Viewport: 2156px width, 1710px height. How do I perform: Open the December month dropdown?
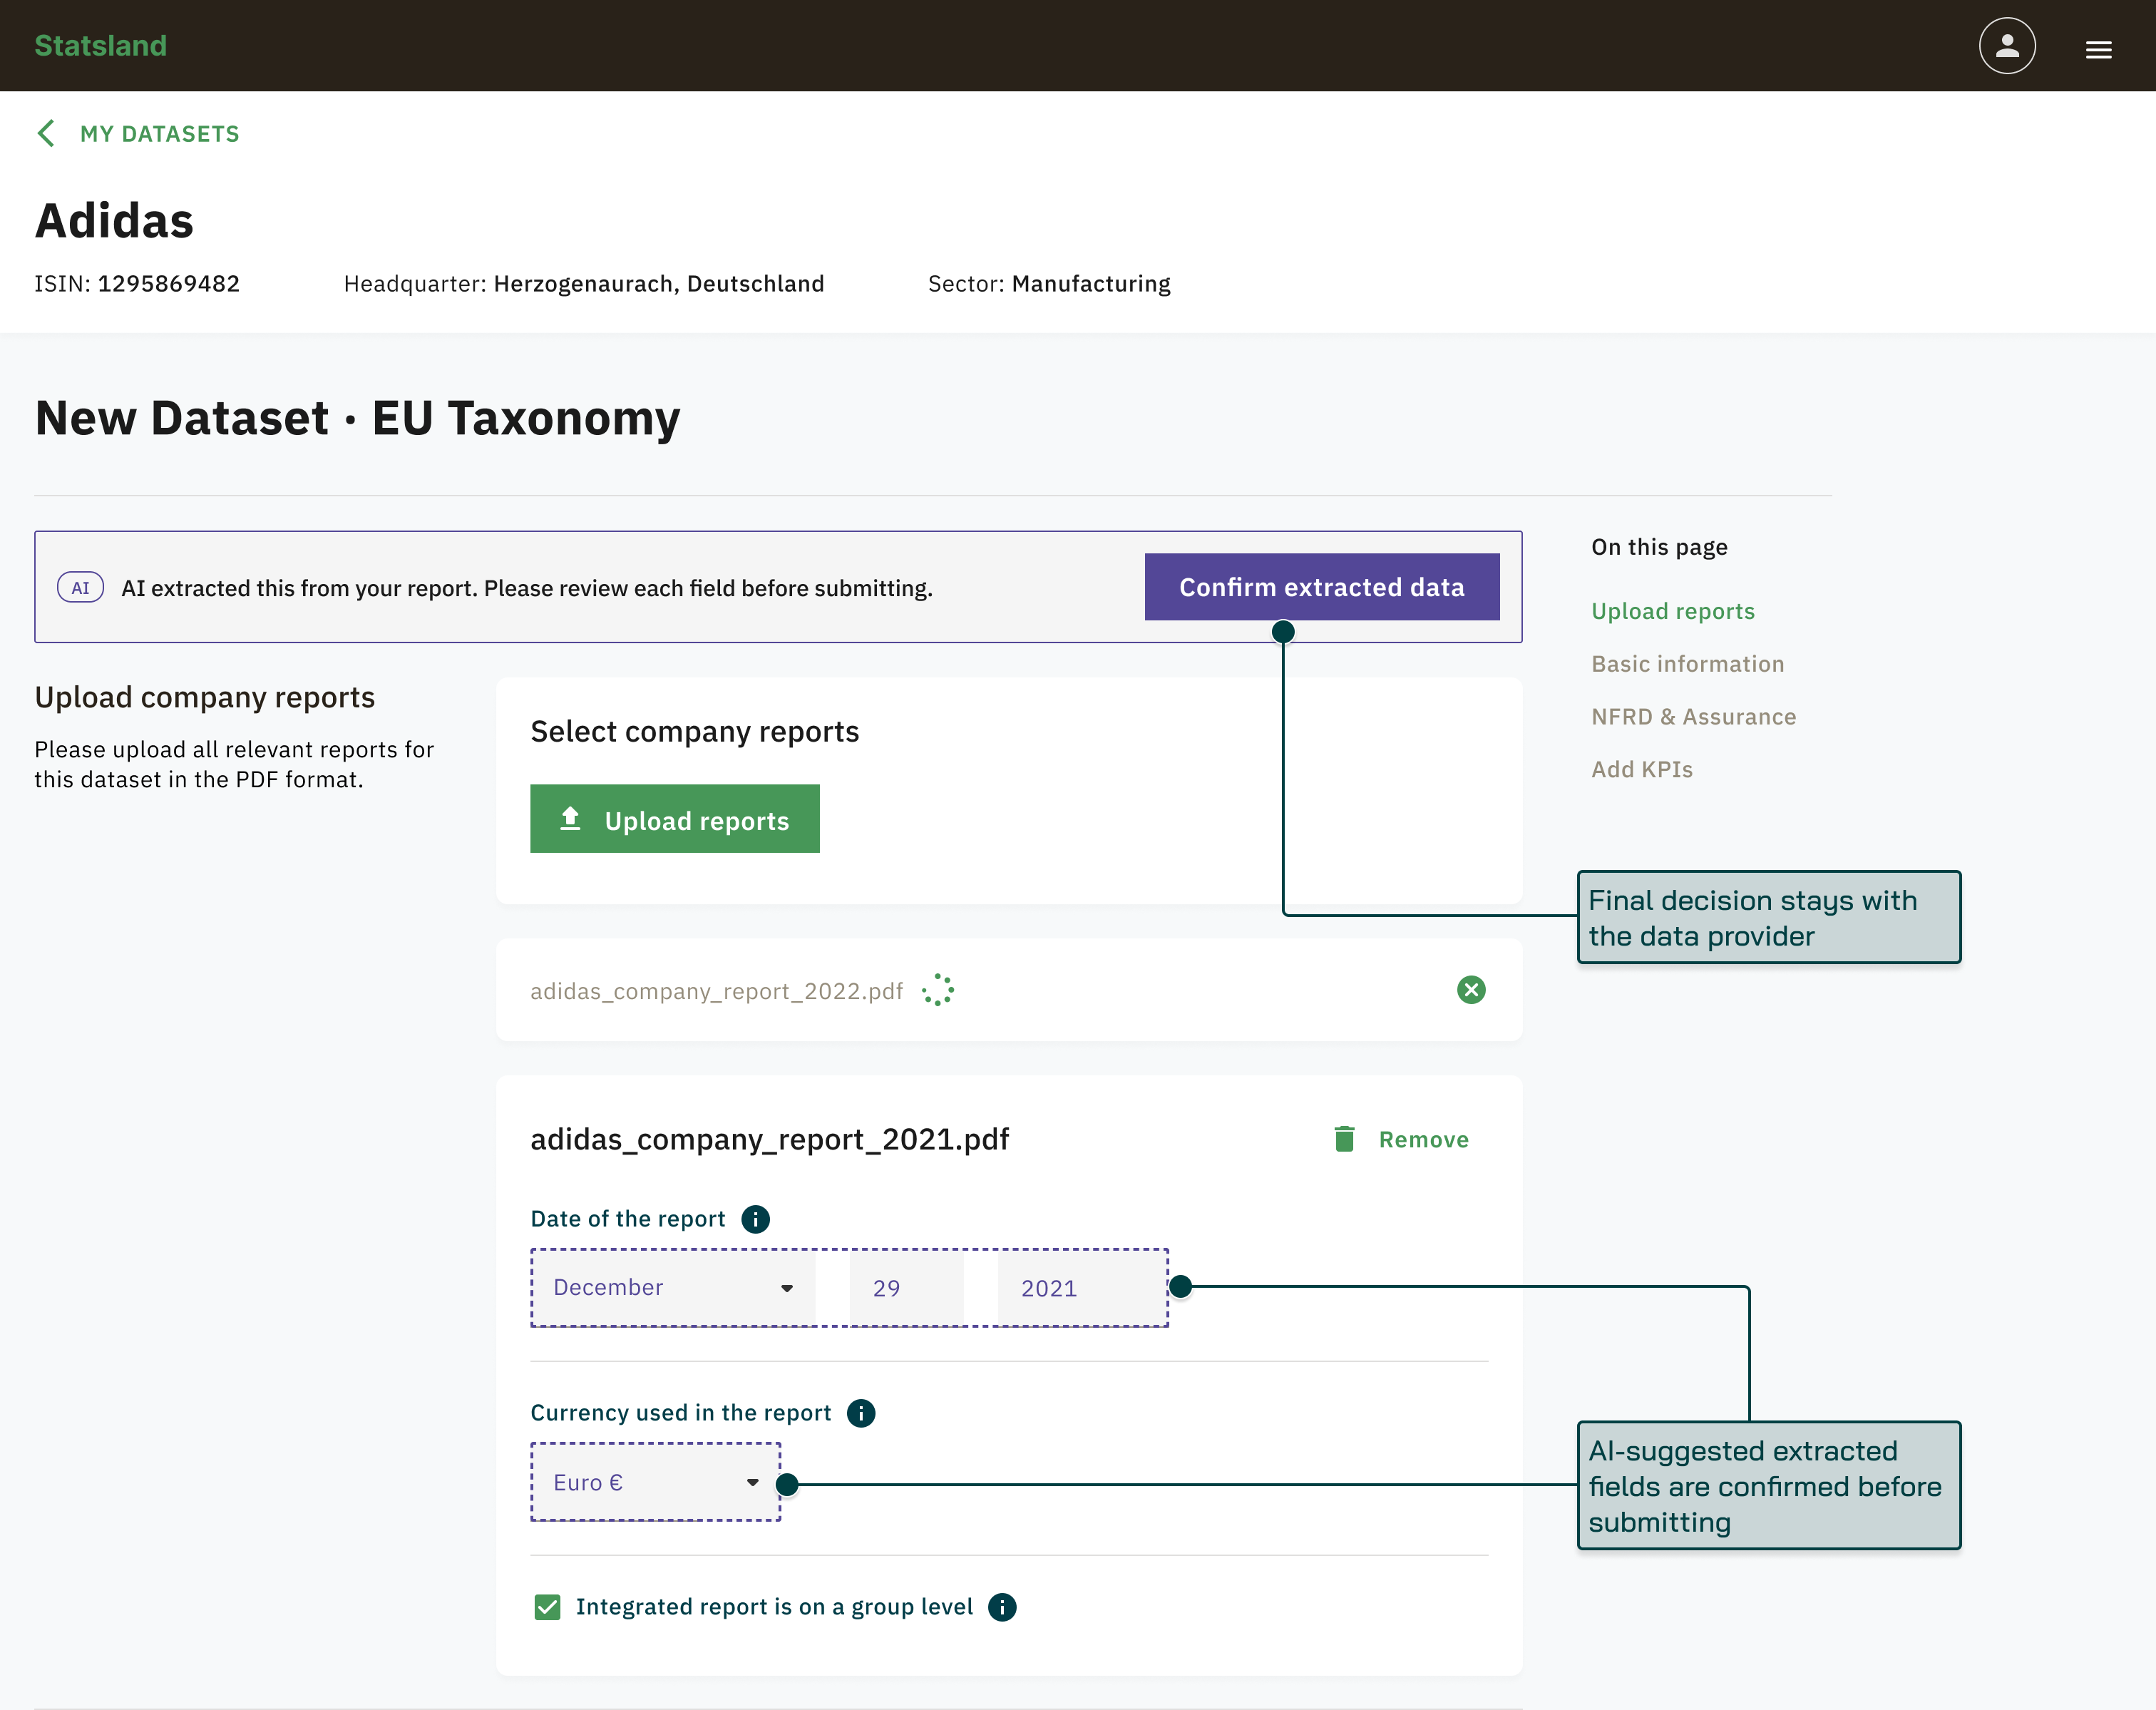coord(674,1288)
